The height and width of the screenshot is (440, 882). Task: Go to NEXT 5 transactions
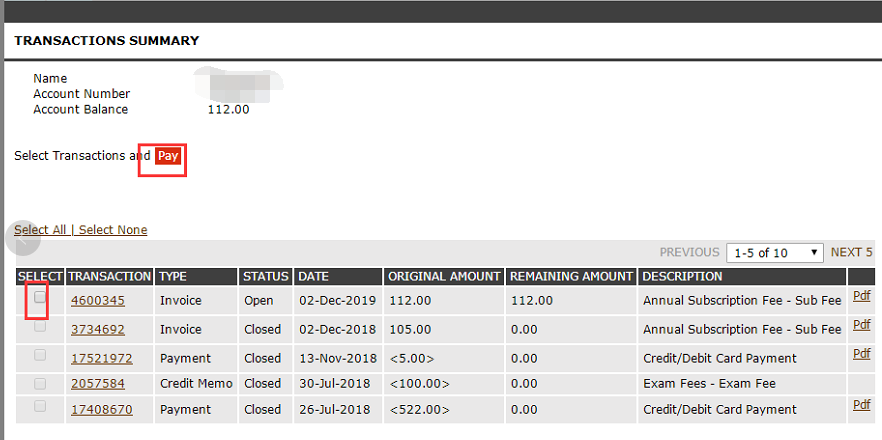tap(852, 253)
